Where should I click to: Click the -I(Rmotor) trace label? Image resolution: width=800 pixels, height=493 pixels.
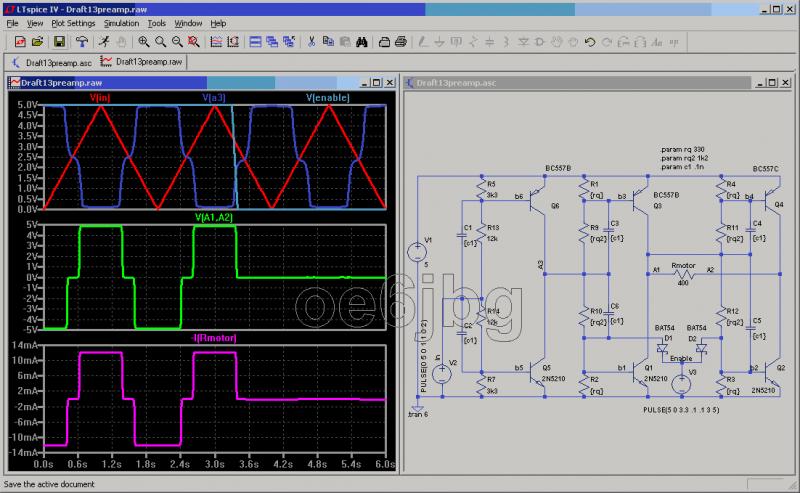[x=213, y=337]
